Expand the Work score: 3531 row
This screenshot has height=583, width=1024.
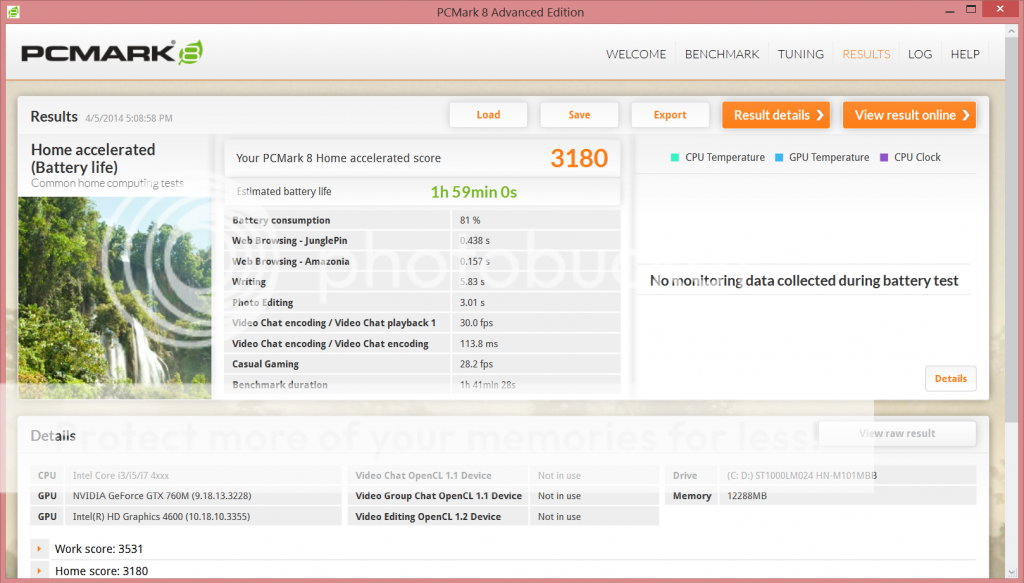pos(40,548)
